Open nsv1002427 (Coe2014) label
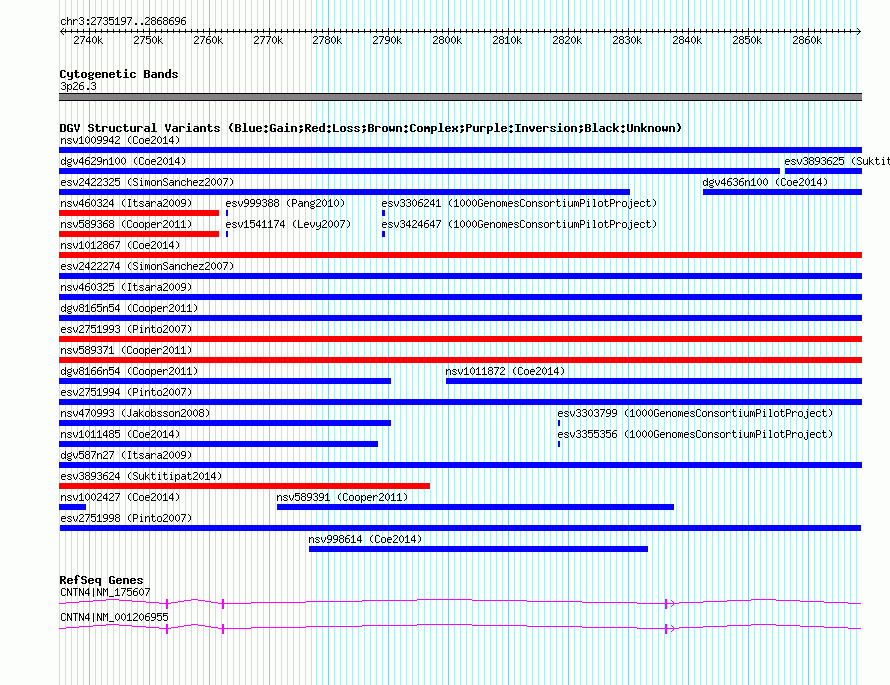 point(120,497)
